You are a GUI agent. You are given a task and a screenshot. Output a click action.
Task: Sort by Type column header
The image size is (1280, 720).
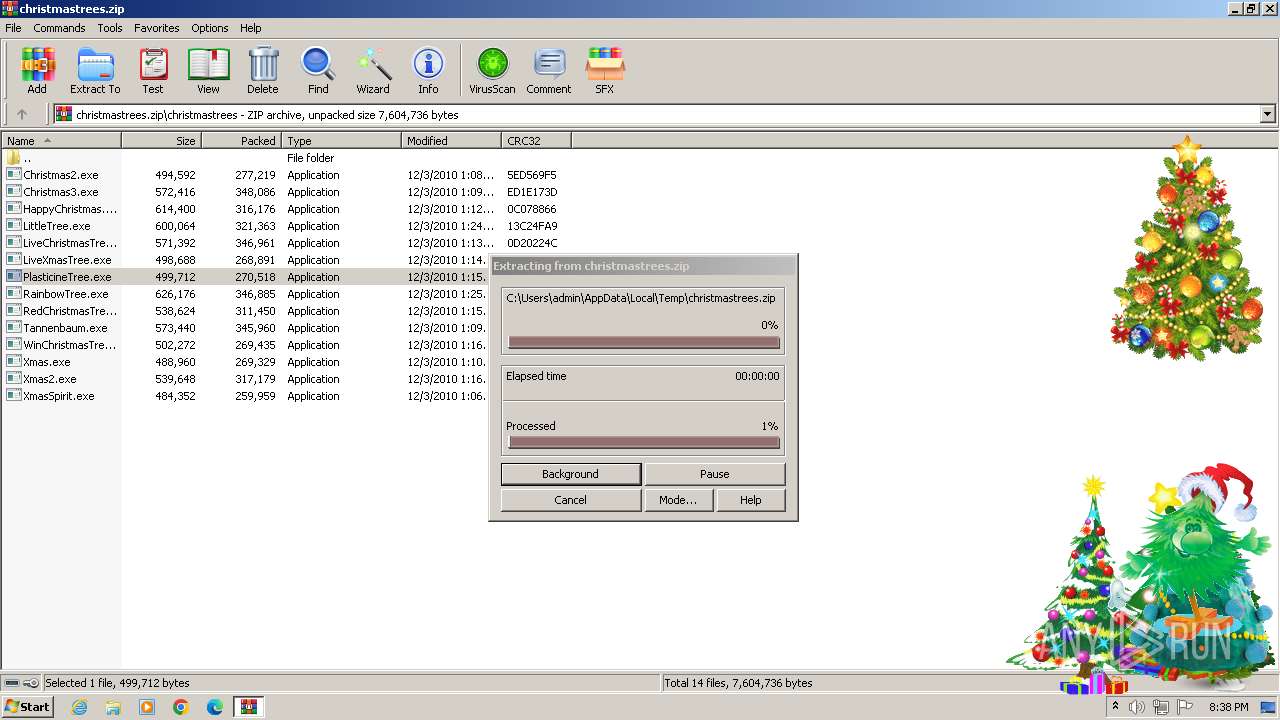[342, 141]
